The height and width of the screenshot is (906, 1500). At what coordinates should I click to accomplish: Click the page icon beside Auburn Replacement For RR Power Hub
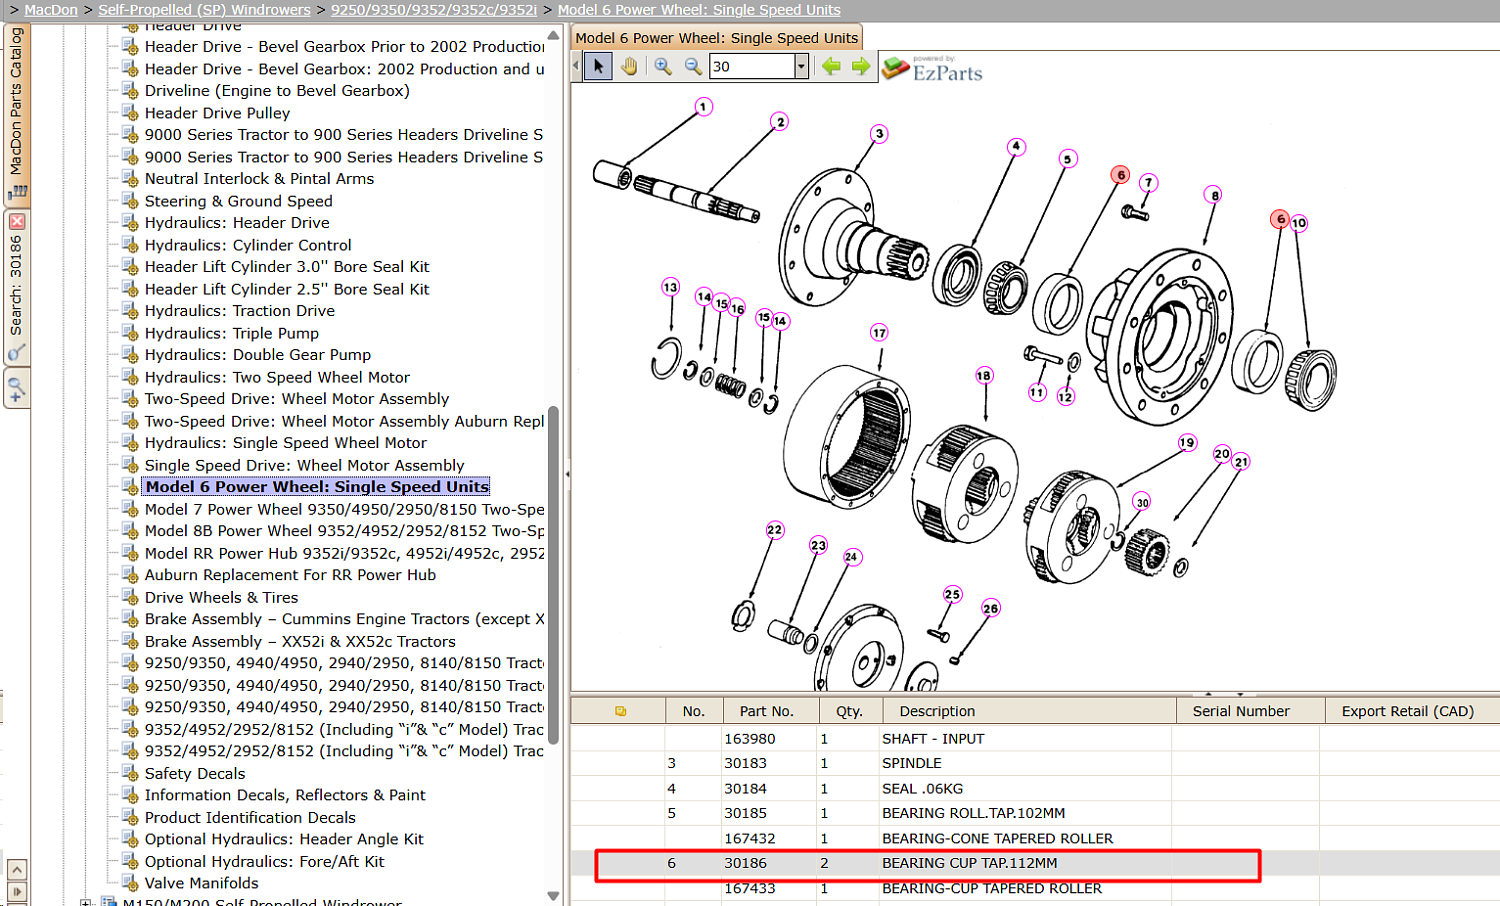point(130,575)
